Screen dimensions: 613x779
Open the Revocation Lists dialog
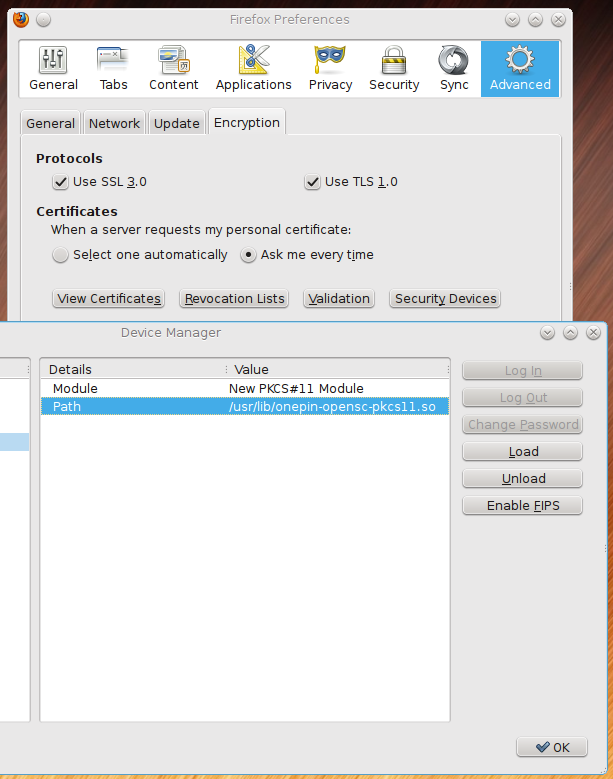[234, 299]
